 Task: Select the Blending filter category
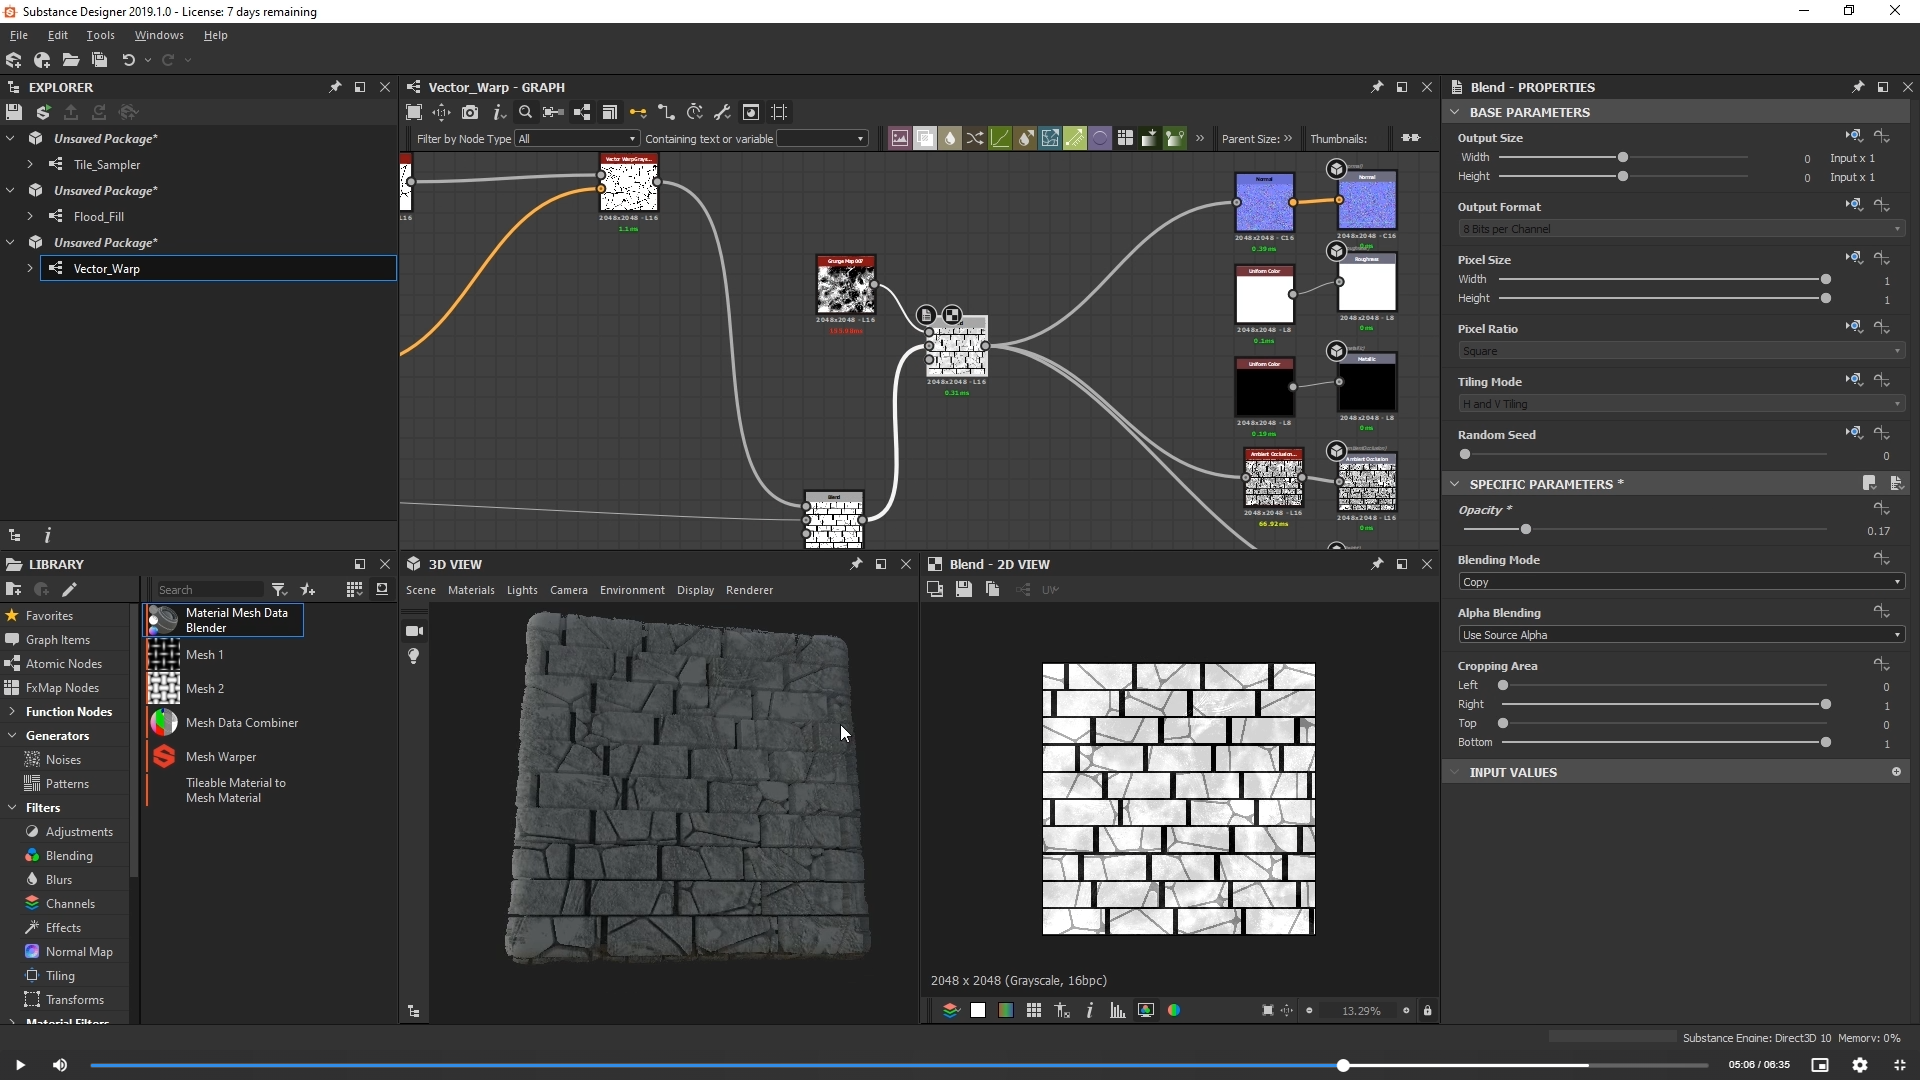click(69, 856)
